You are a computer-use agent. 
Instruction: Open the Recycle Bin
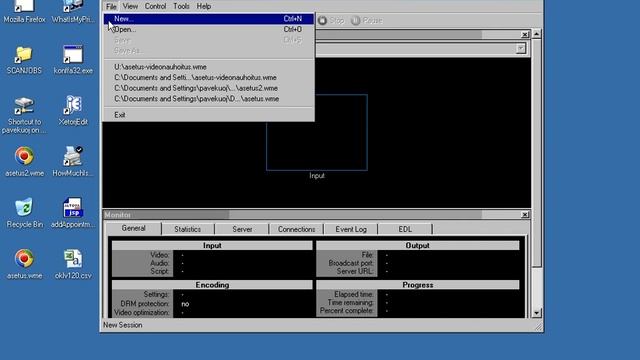click(x=24, y=213)
